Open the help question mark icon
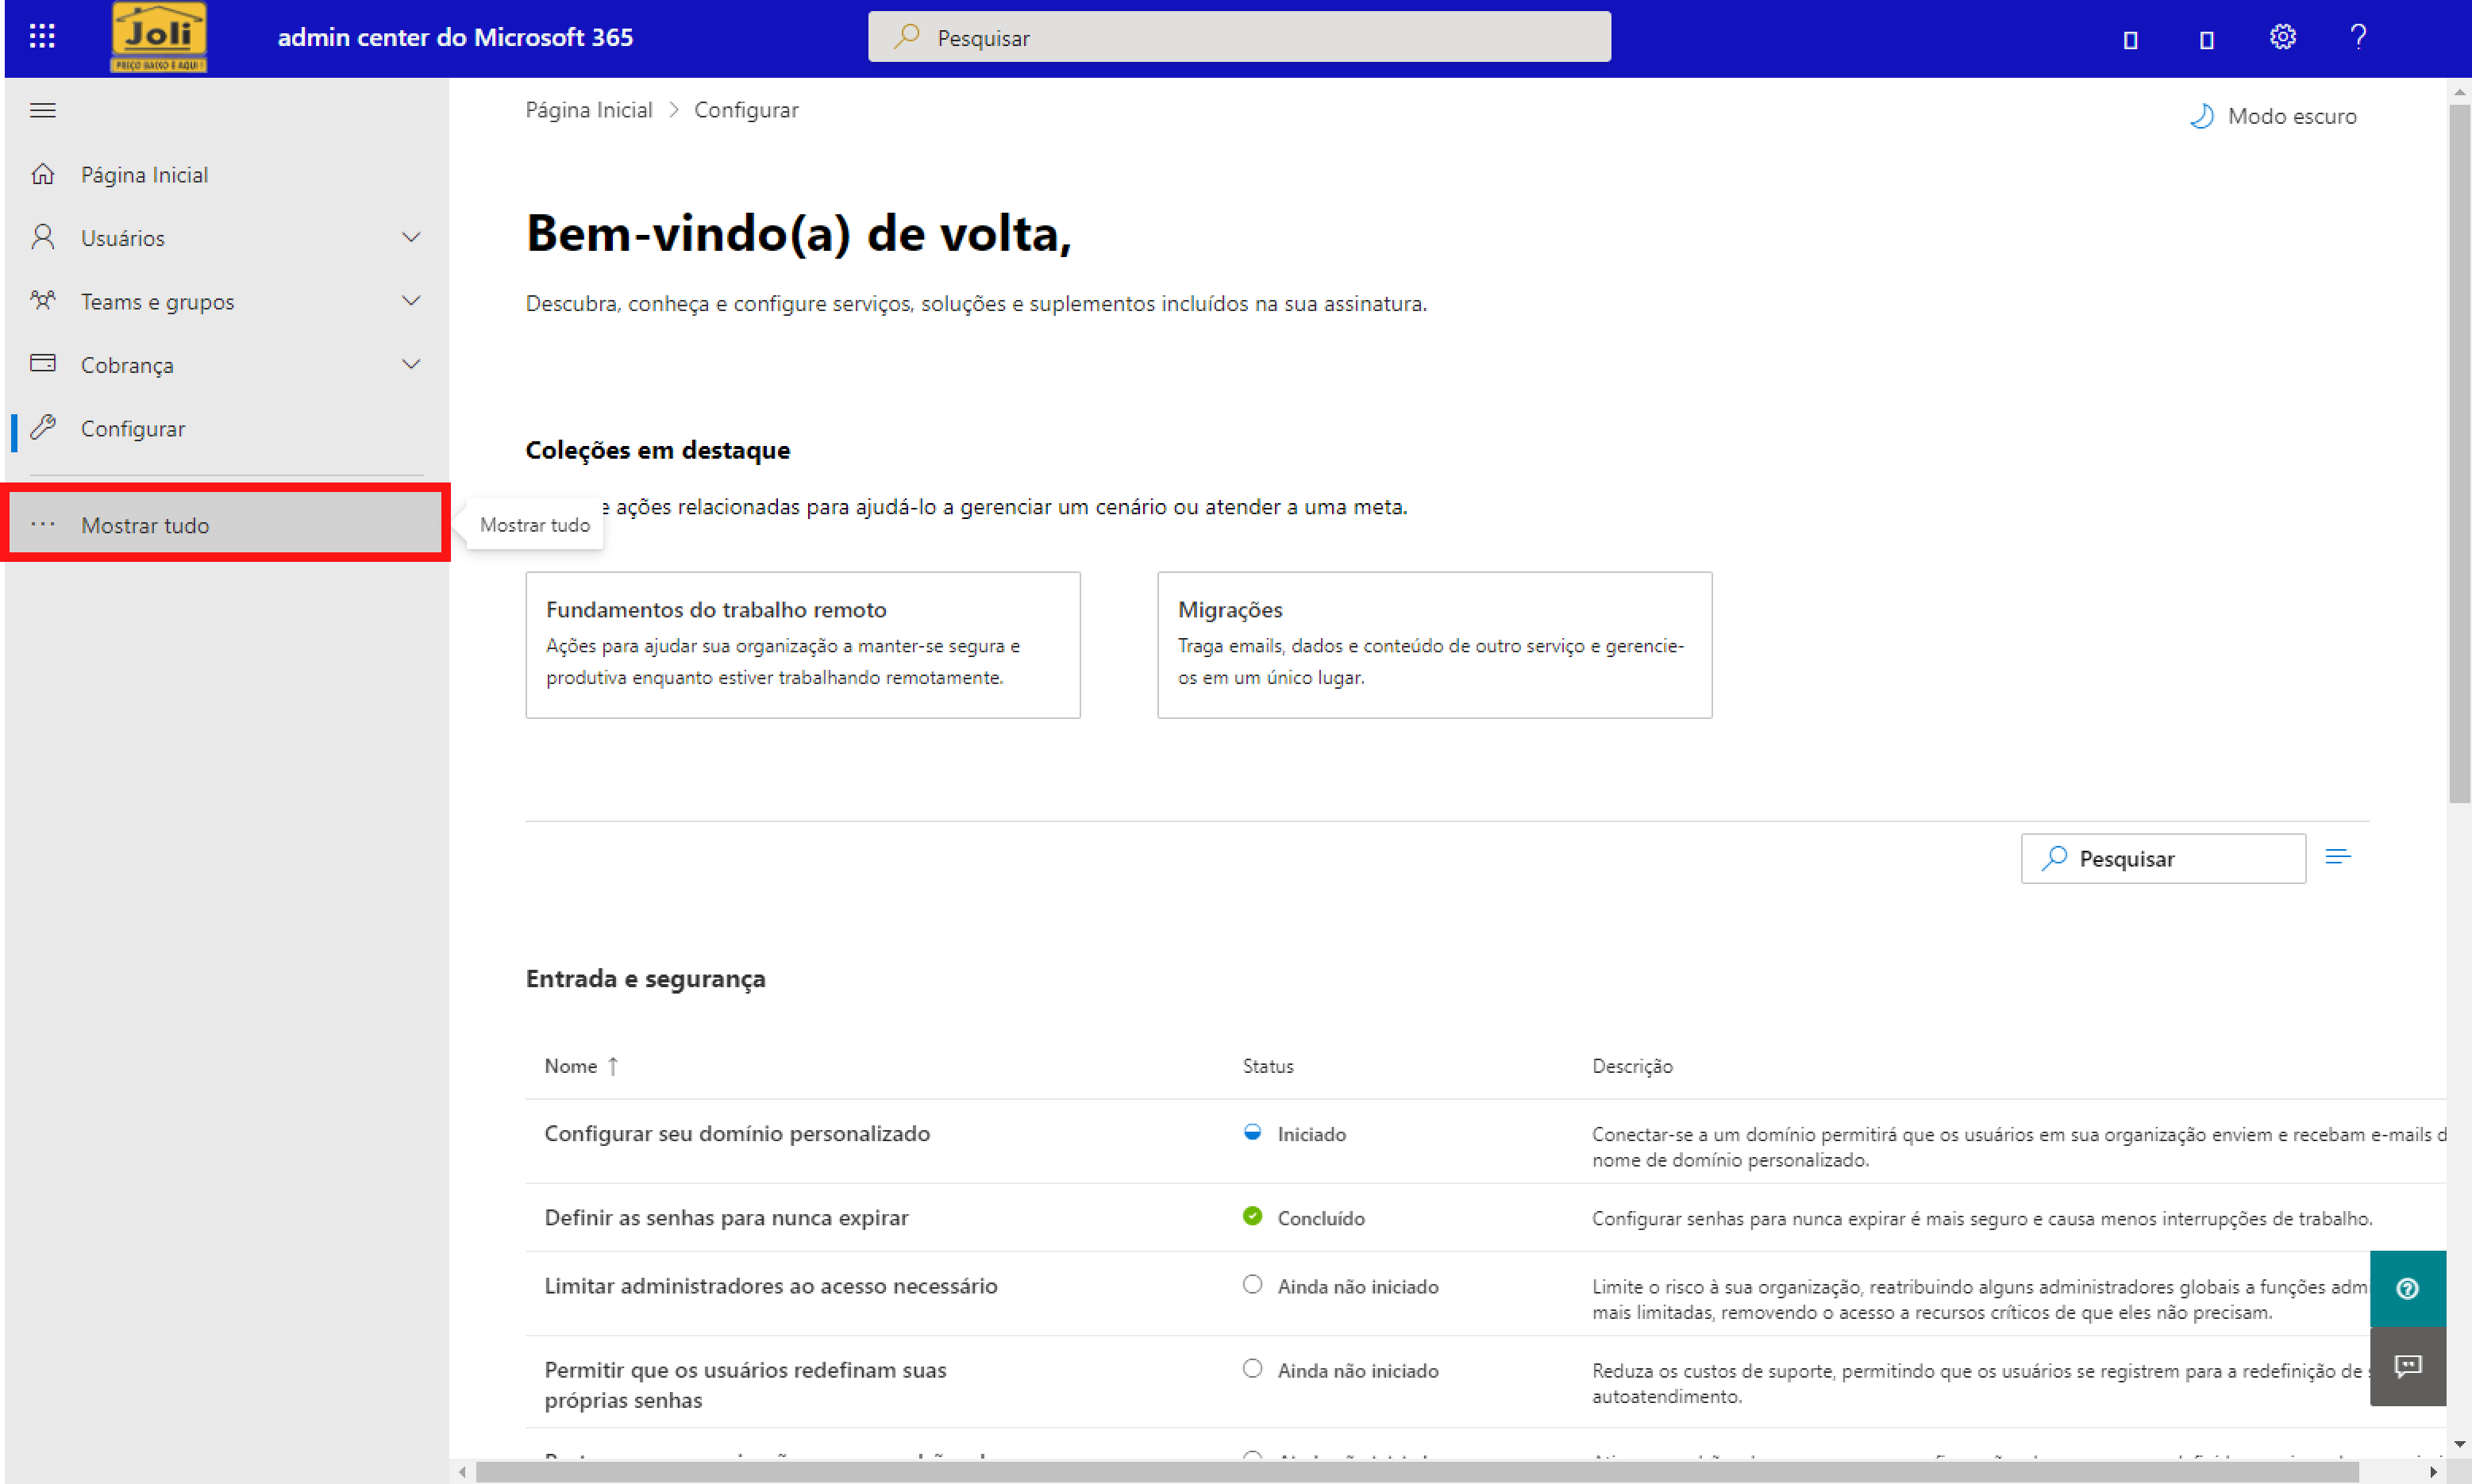Viewport: 2472px width, 1484px height. click(2358, 37)
